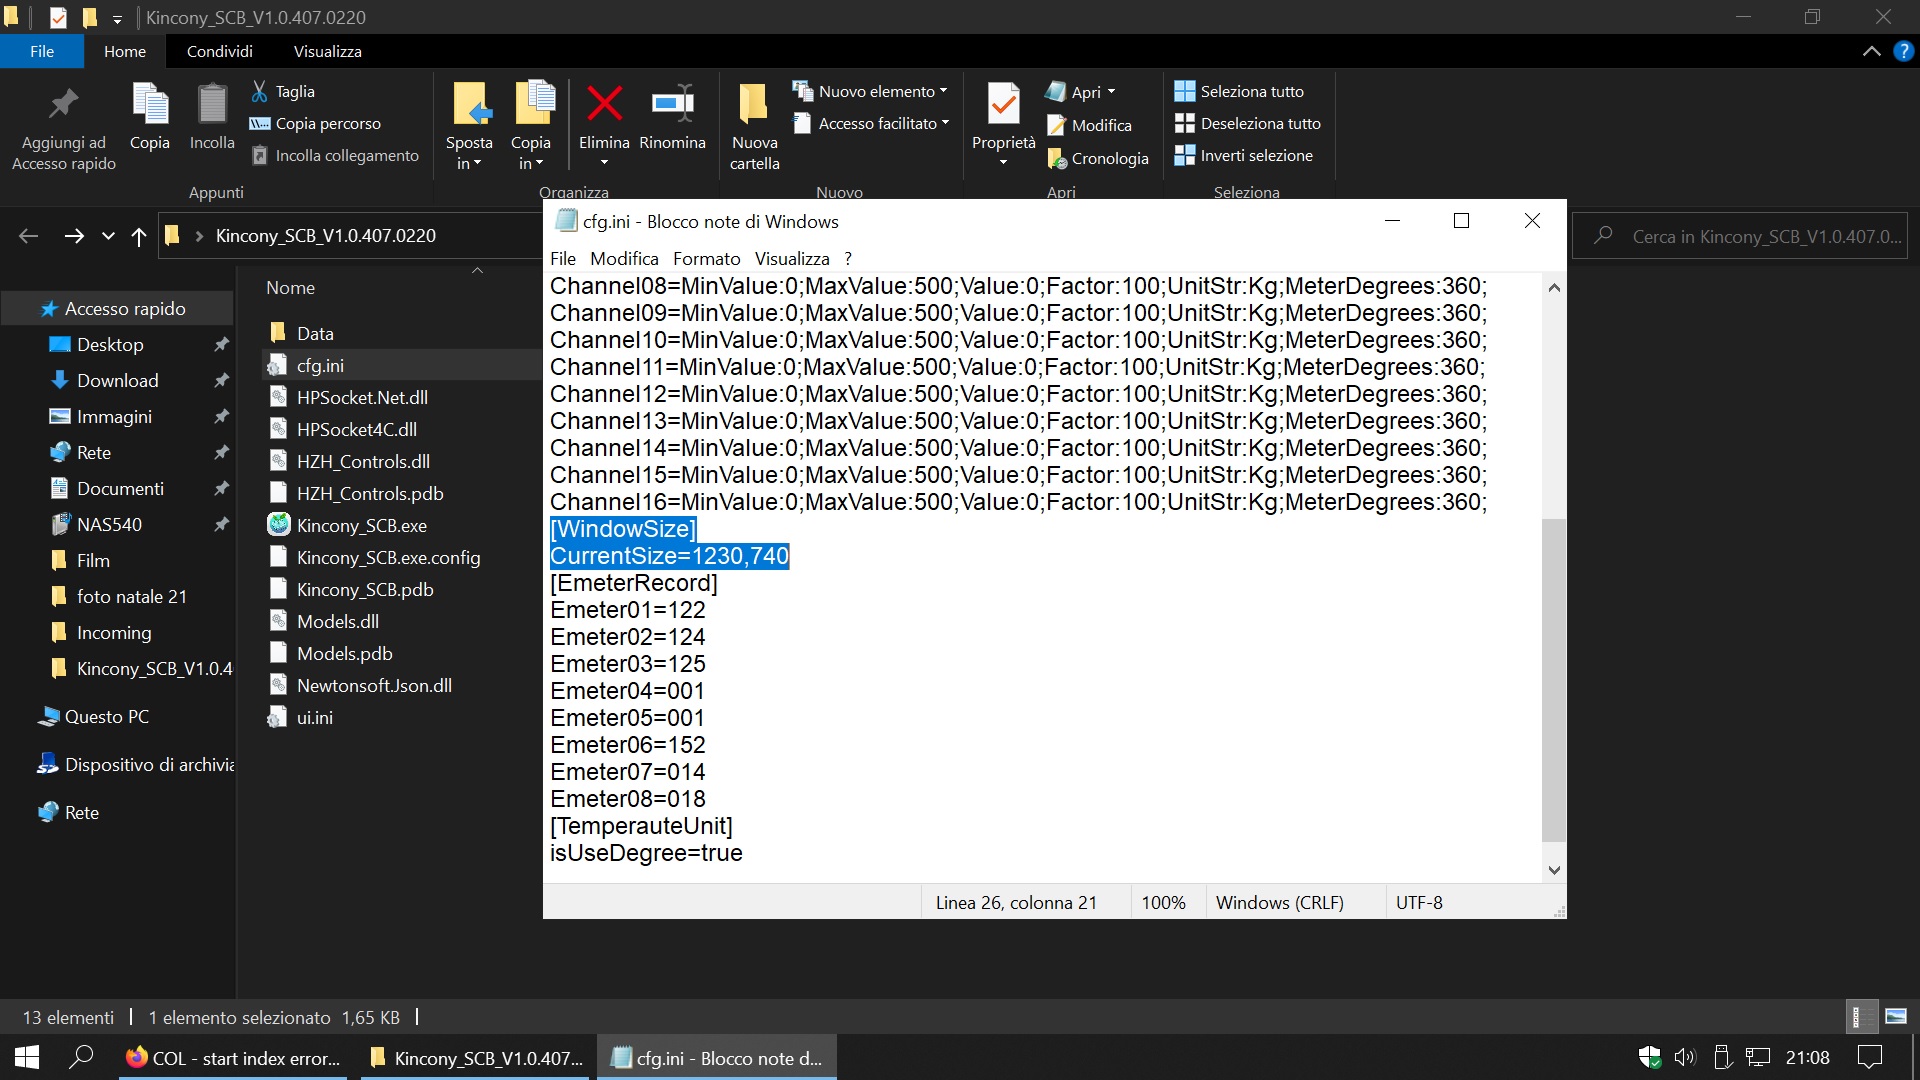Click Seleziona tutto icon

pyautogui.click(x=1184, y=91)
